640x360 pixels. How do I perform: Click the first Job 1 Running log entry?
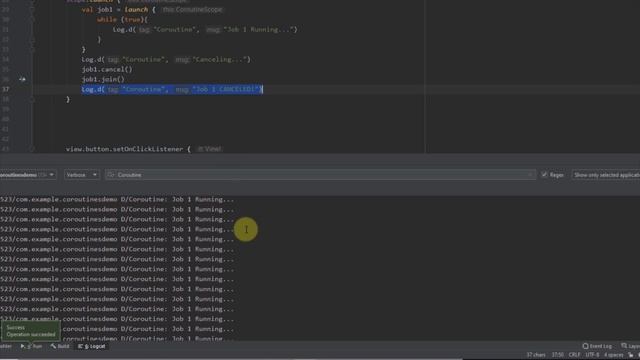[x=117, y=200]
